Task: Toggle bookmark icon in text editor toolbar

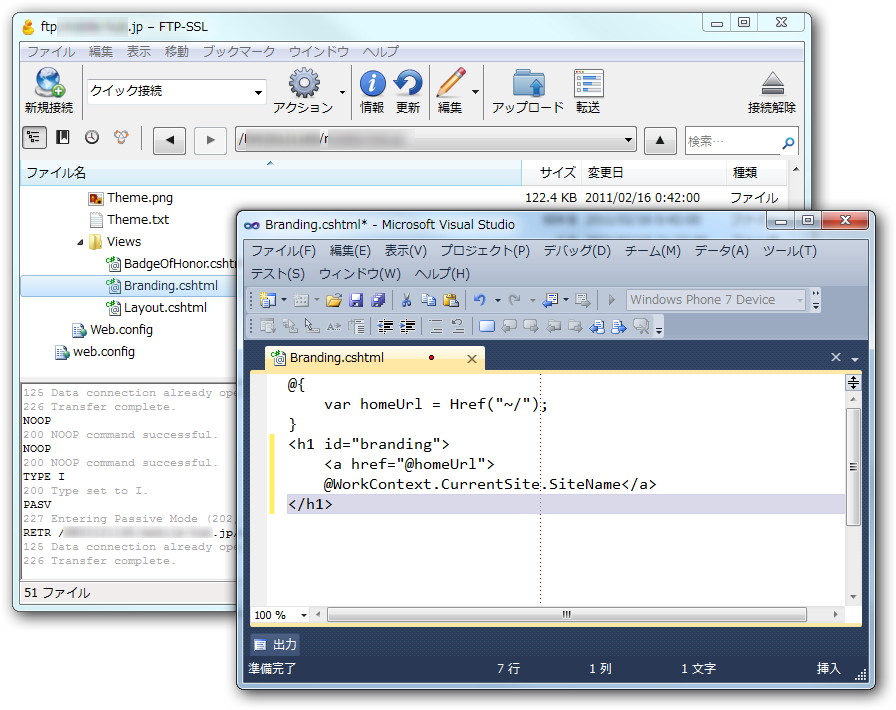Action: point(487,326)
